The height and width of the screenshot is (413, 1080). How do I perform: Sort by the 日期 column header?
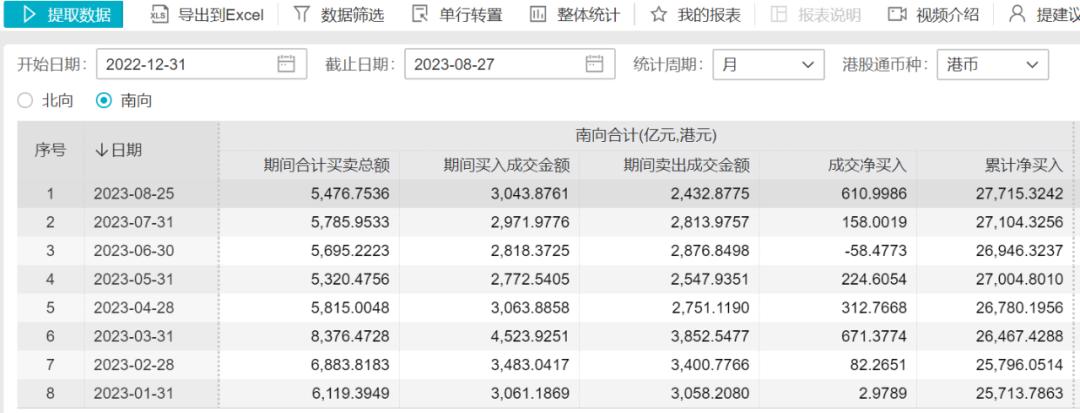pyautogui.click(x=118, y=150)
